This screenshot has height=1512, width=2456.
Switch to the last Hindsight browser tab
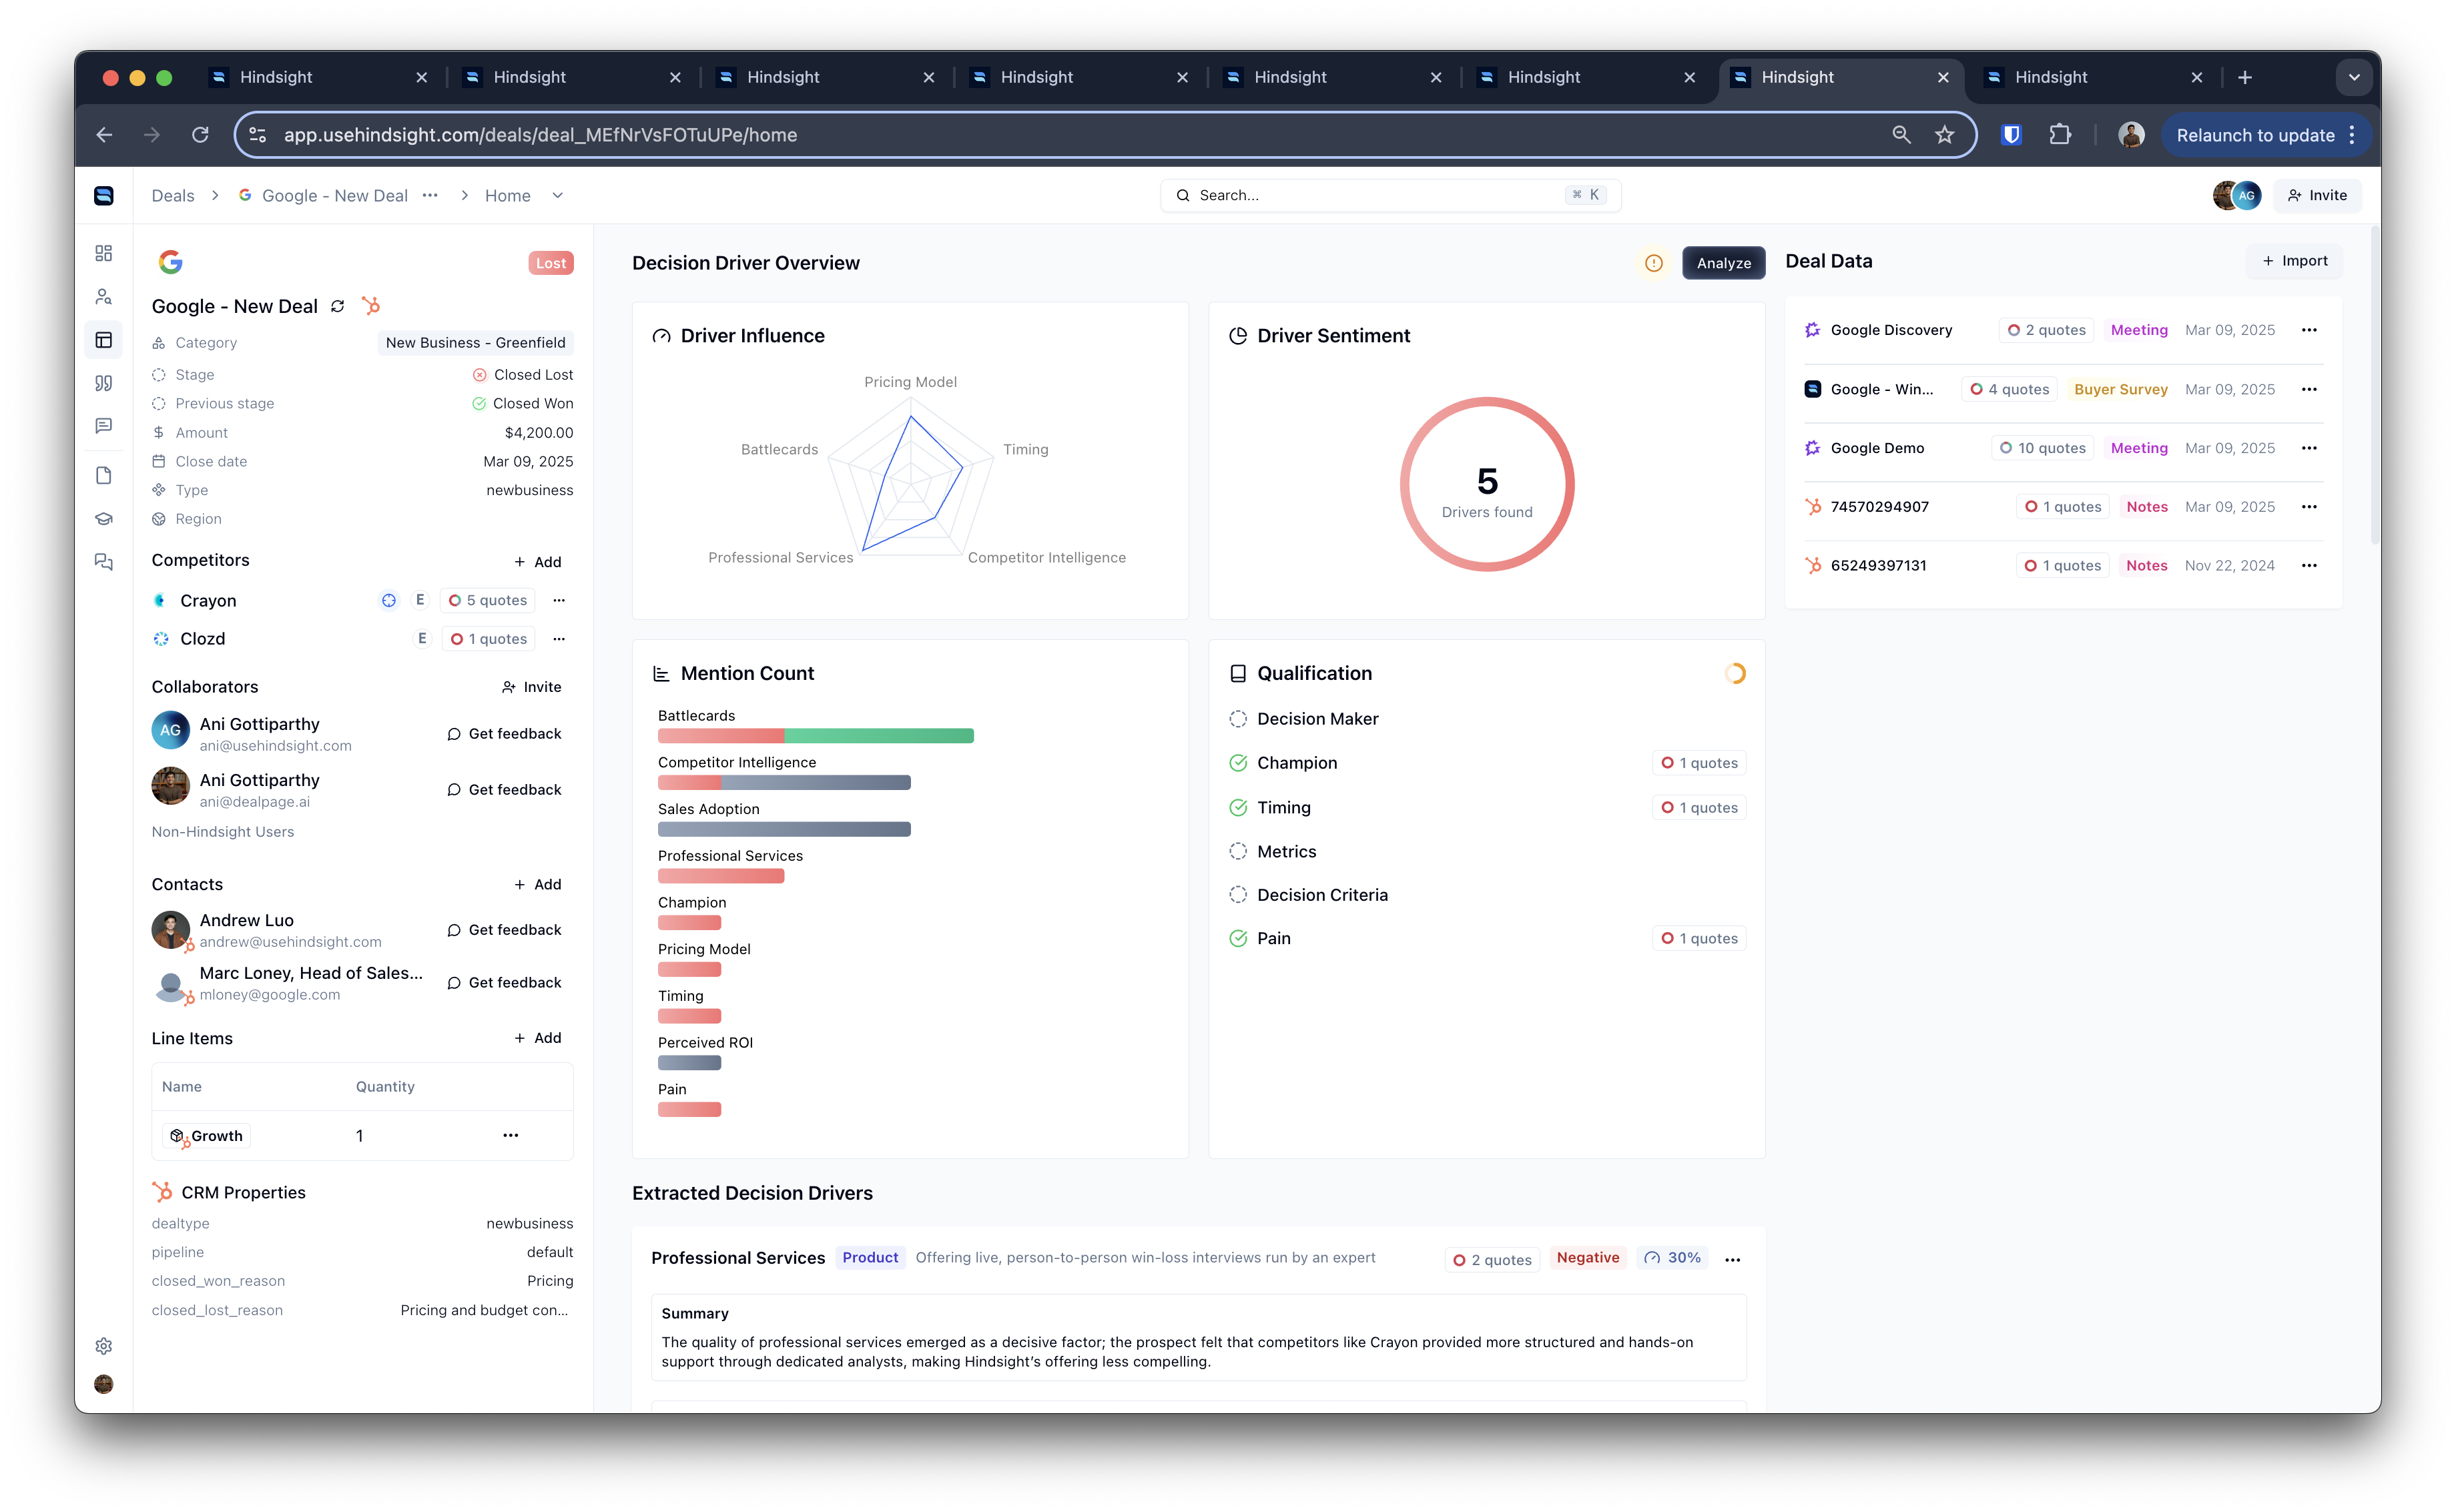[2093, 77]
